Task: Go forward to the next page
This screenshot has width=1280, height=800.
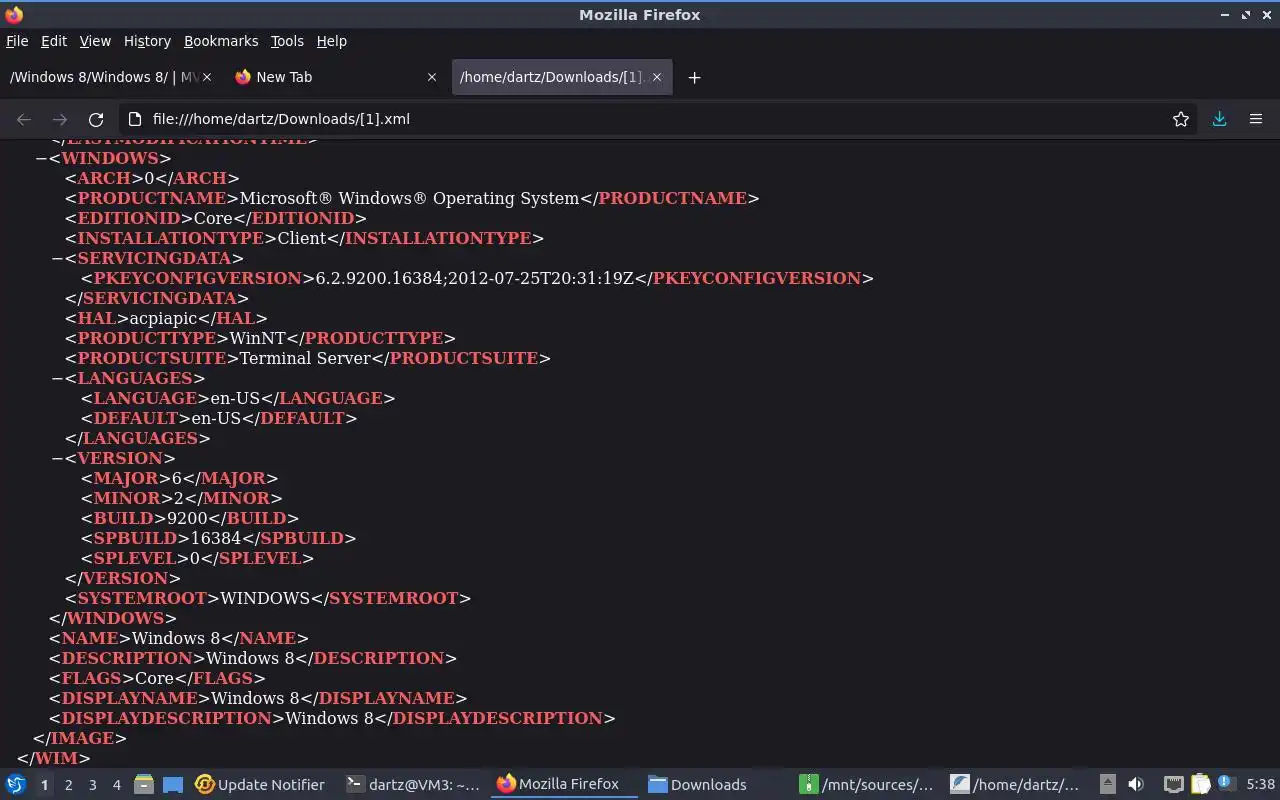Action: 60,119
